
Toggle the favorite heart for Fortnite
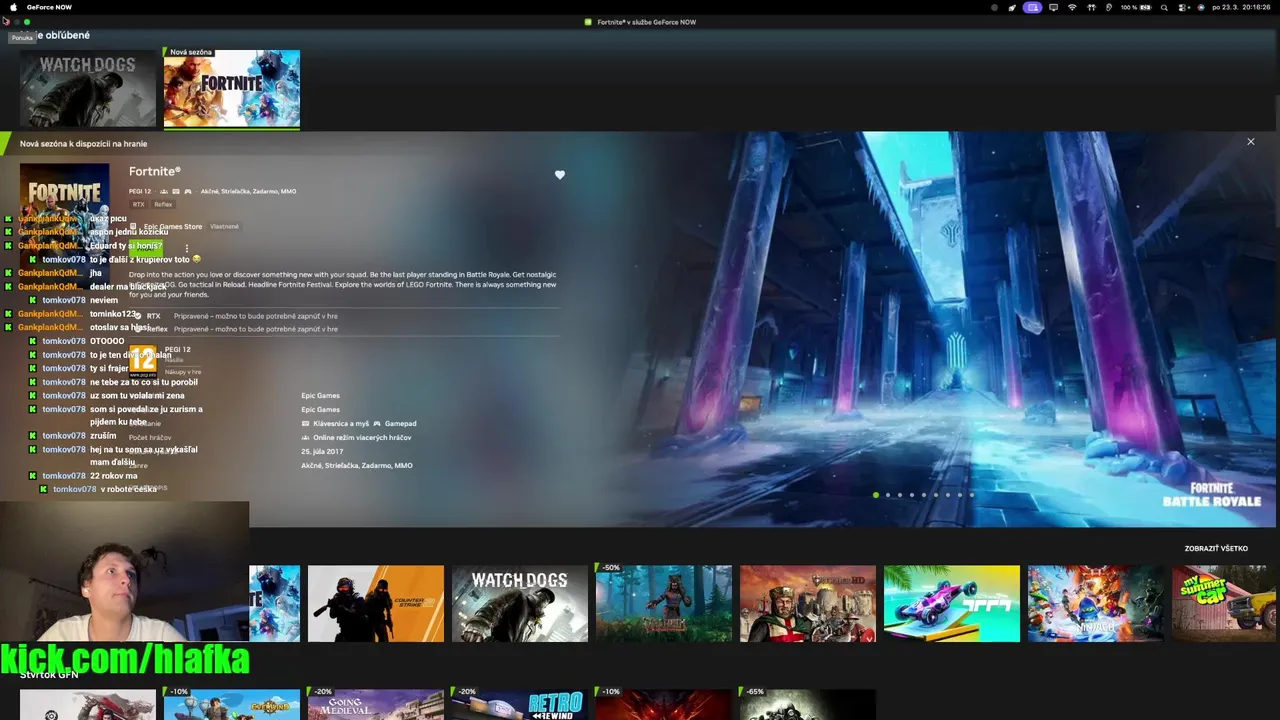(560, 175)
